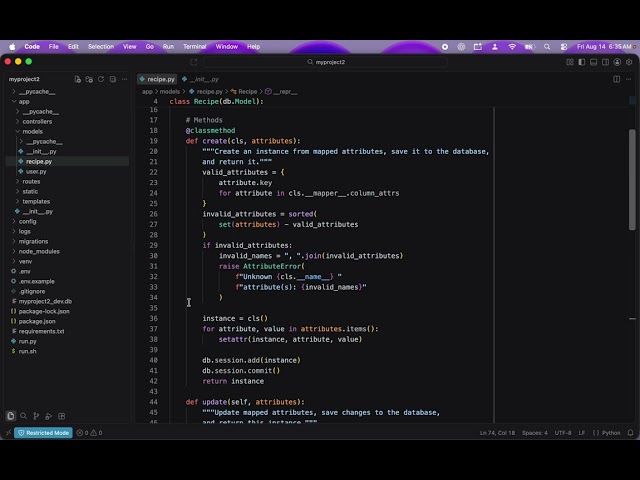Switch to the recipe.py editor tab
640x480 pixels.
pos(157,79)
